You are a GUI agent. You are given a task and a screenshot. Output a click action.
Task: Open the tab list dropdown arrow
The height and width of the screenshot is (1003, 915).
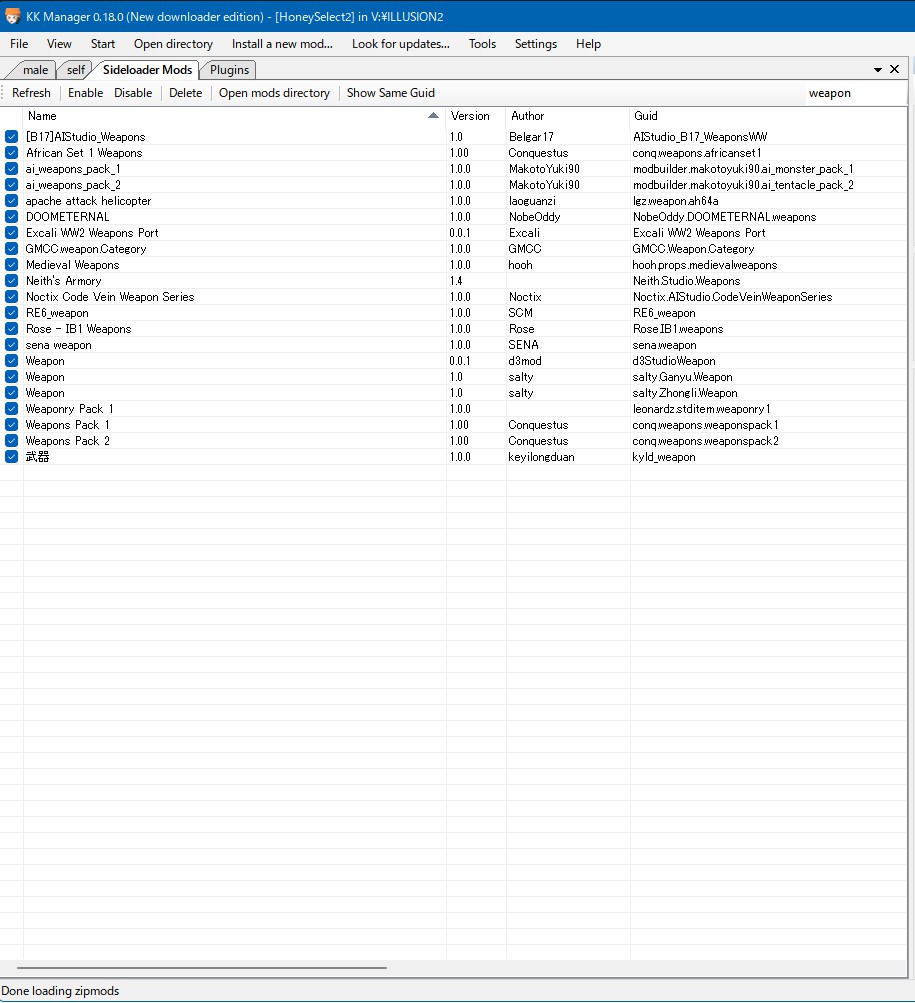click(x=878, y=70)
